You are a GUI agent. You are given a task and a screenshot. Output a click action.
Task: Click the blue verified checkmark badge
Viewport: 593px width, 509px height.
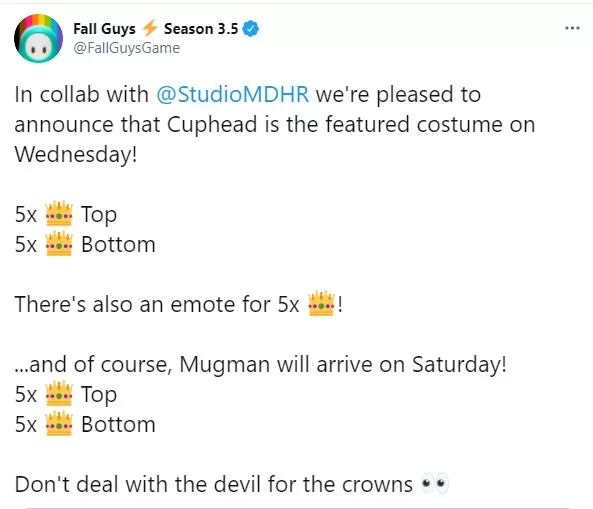click(x=250, y=29)
